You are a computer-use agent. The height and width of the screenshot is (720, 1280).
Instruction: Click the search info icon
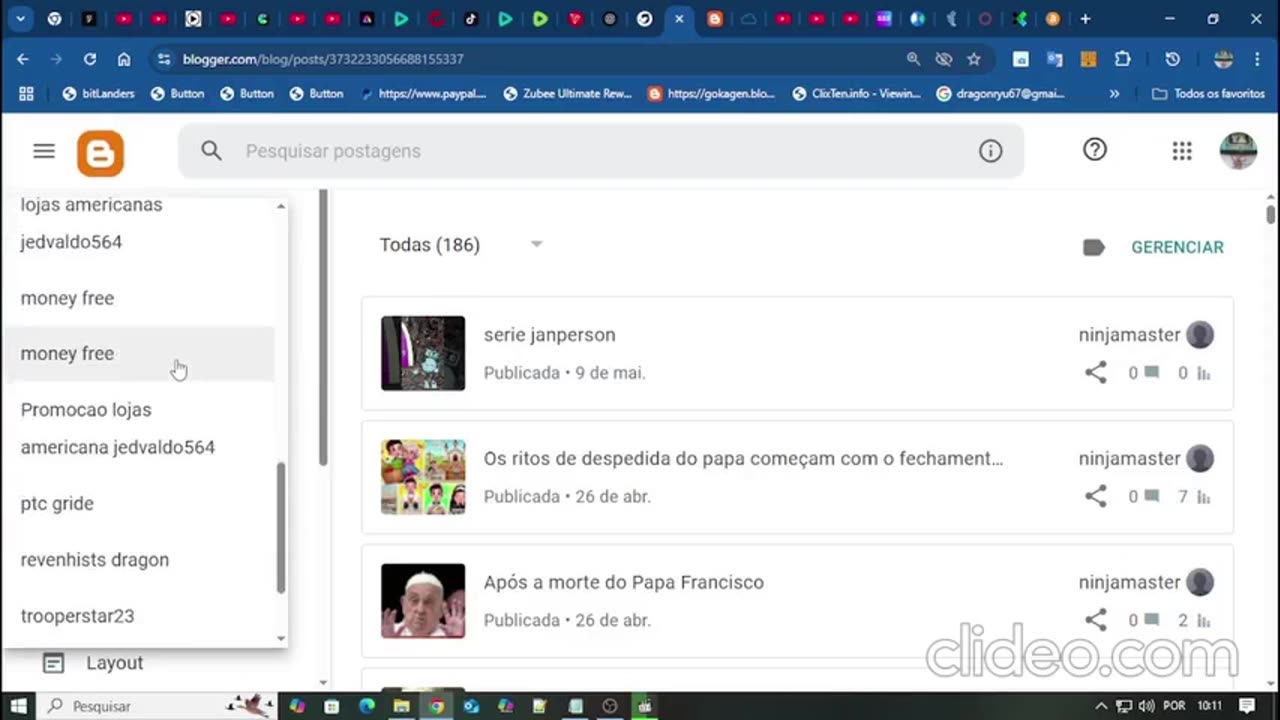point(990,151)
